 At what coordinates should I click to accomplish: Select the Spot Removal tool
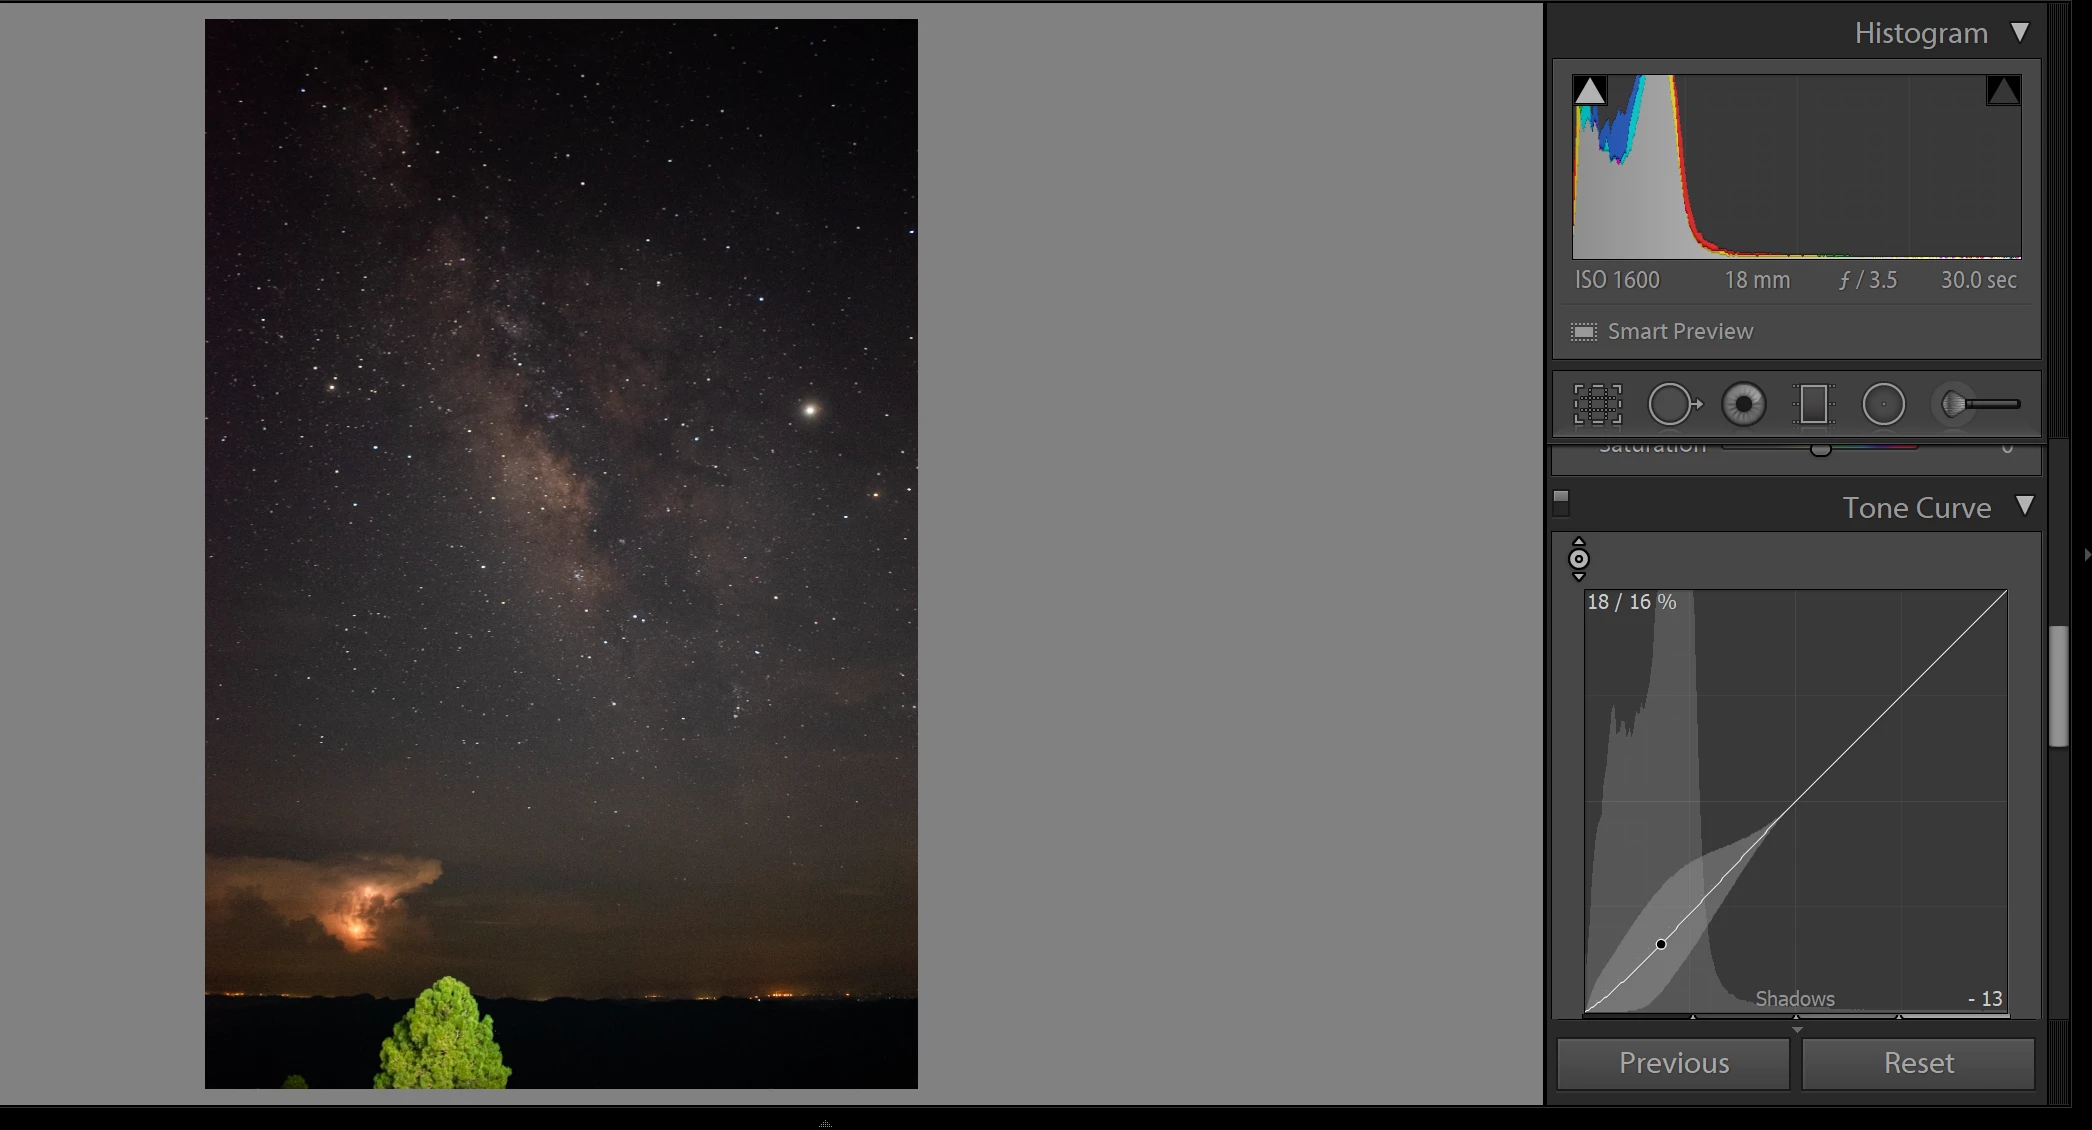pos(1673,405)
